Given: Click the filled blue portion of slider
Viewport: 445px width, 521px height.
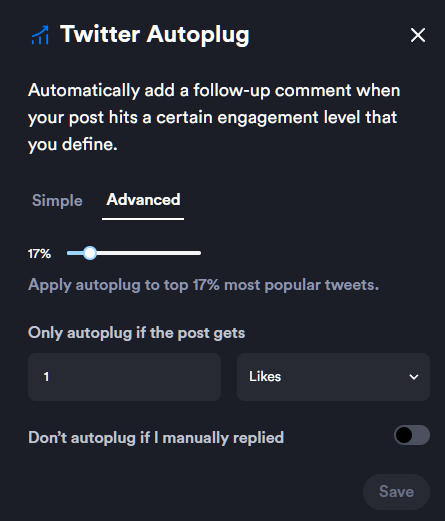Looking at the screenshot, I should click(75, 253).
